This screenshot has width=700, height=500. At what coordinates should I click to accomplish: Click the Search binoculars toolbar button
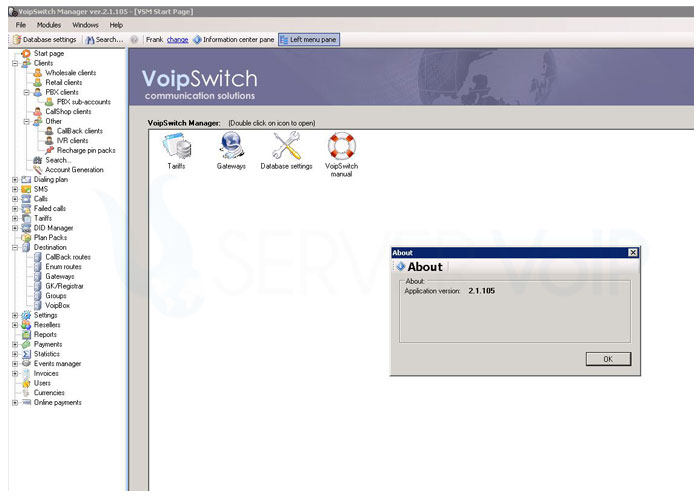click(104, 40)
